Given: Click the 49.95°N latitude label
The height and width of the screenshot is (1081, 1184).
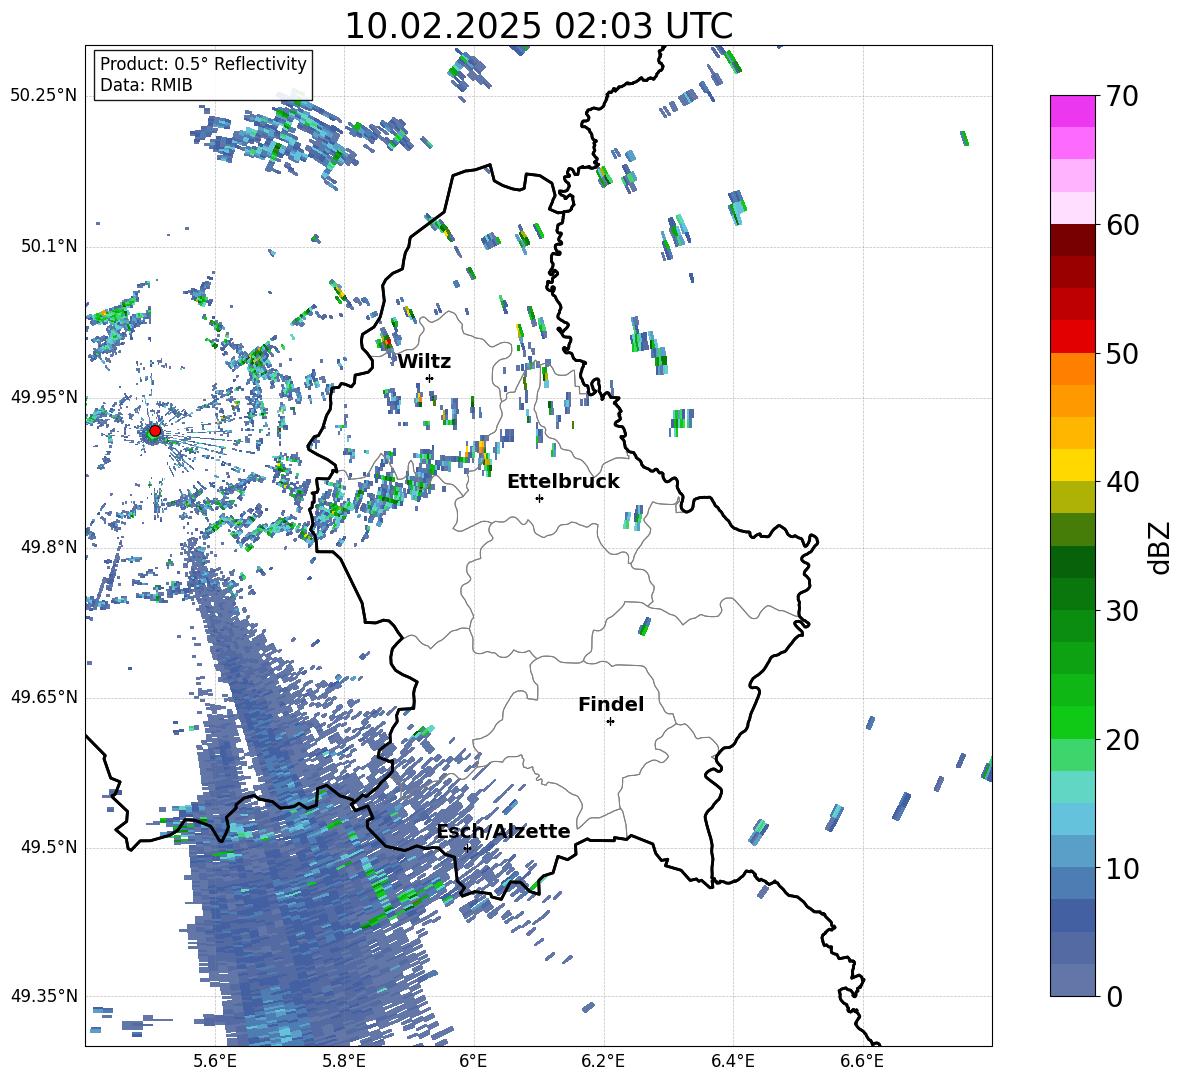Looking at the screenshot, I should [44, 396].
